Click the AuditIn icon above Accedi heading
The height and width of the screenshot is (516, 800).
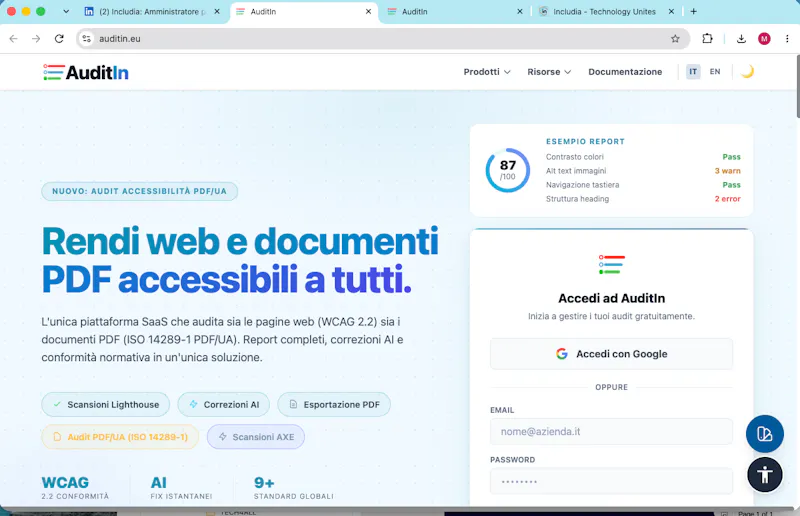click(x=611, y=264)
